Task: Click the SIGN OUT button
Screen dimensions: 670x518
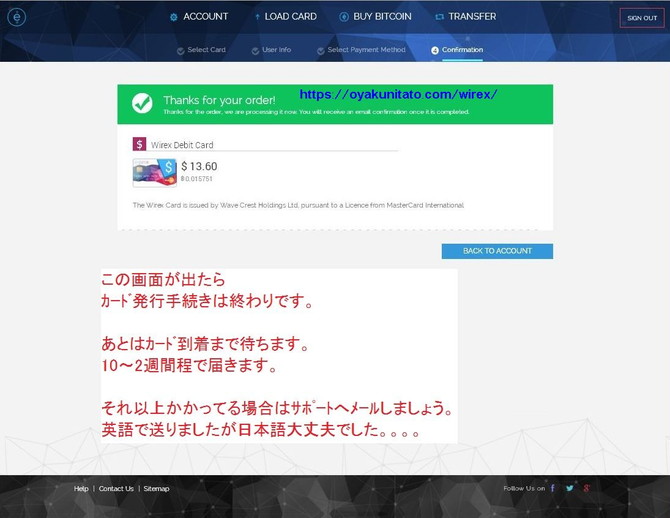Action: pos(642,18)
